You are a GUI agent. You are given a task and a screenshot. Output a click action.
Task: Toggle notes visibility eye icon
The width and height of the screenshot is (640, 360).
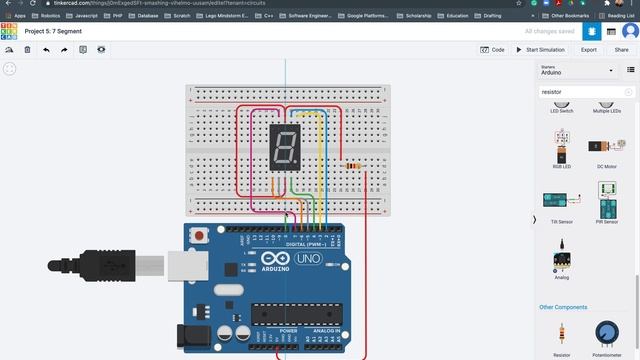[101, 50]
